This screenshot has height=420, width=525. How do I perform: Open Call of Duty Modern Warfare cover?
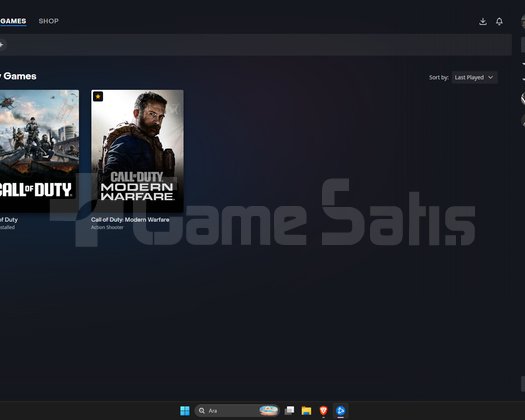pyautogui.click(x=137, y=151)
